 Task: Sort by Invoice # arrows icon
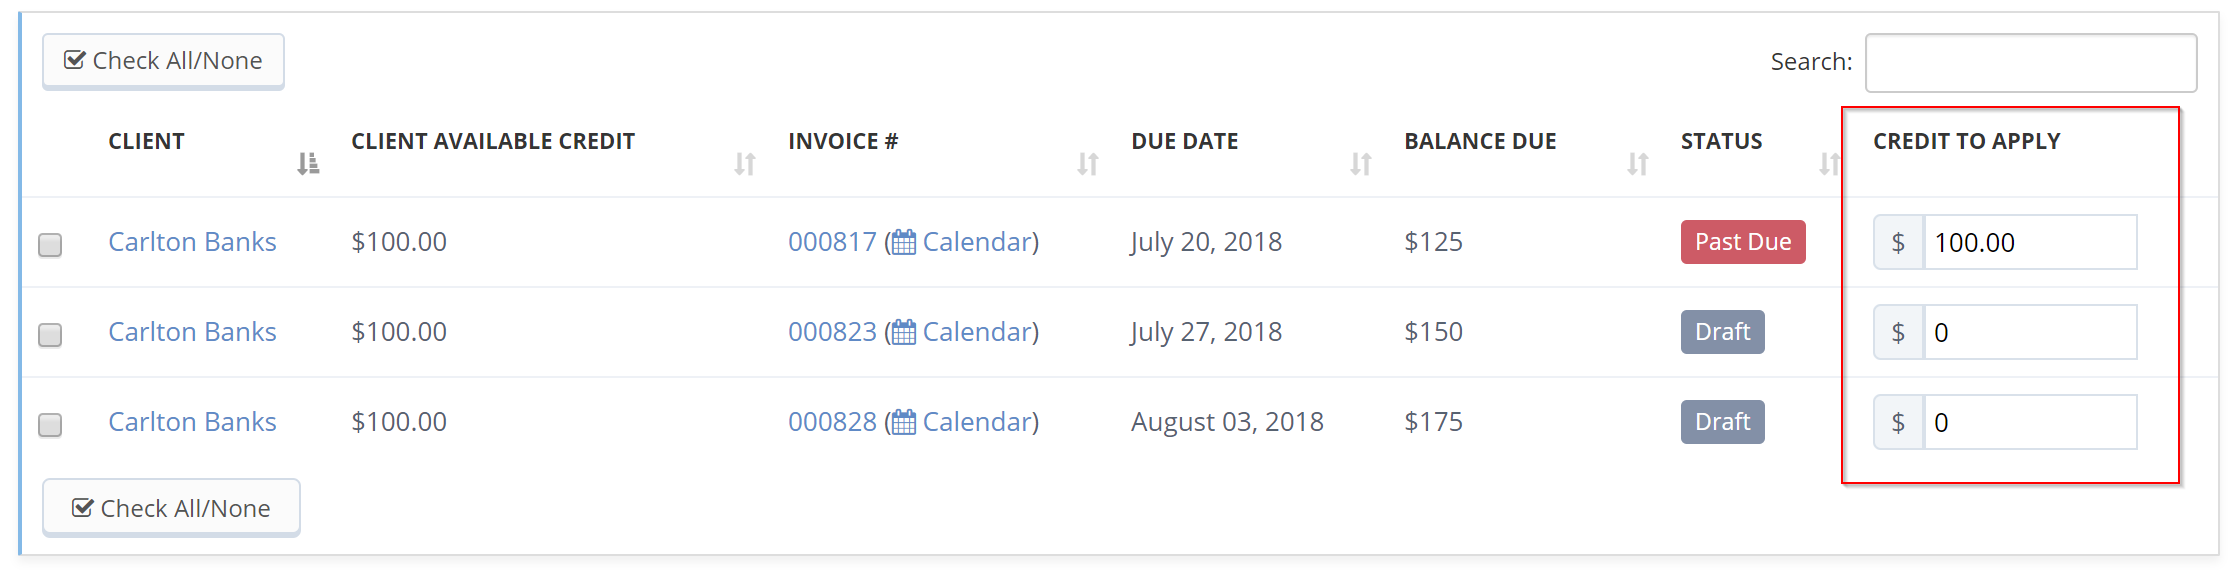point(1088,163)
